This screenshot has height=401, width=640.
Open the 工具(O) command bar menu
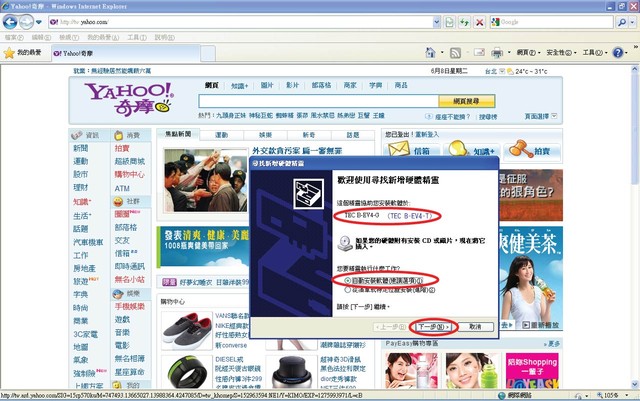[x=595, y=53]
